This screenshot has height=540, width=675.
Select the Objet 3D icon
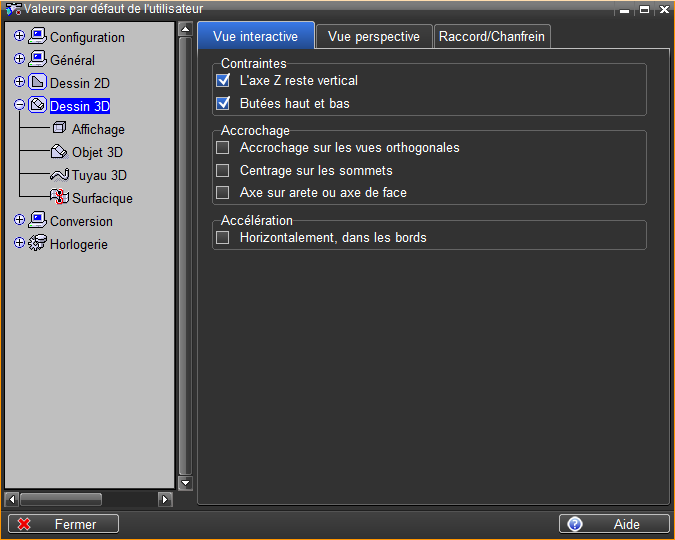click(x=59, y=152)
